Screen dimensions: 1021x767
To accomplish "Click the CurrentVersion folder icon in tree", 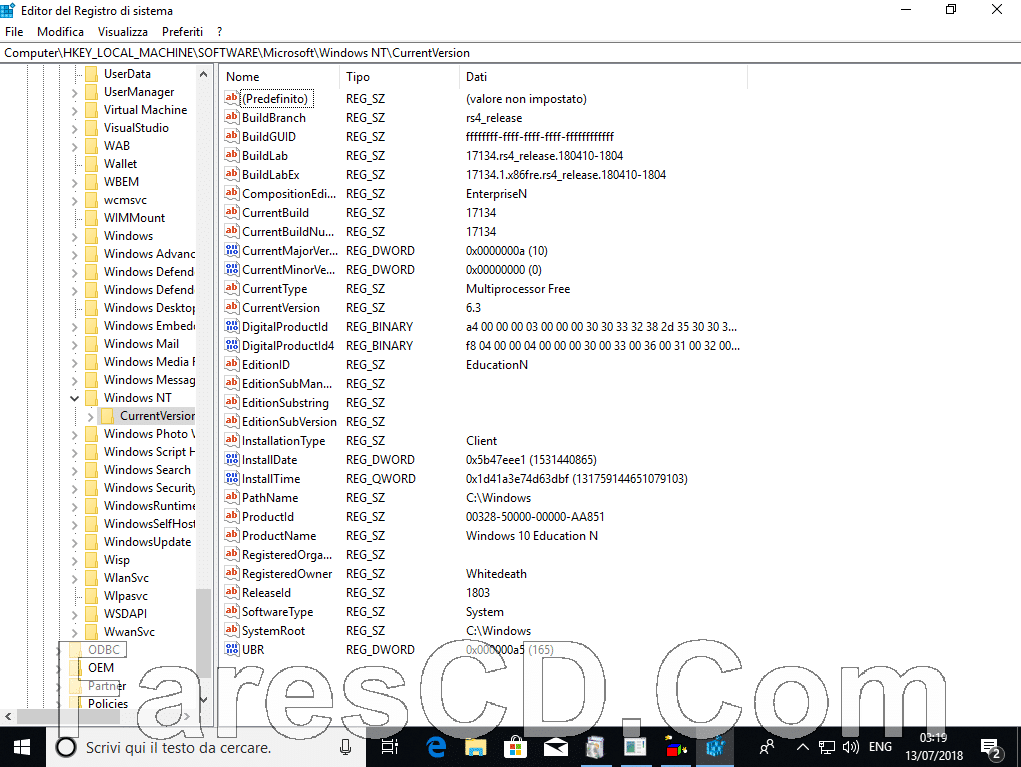I will tap(108, 415).
